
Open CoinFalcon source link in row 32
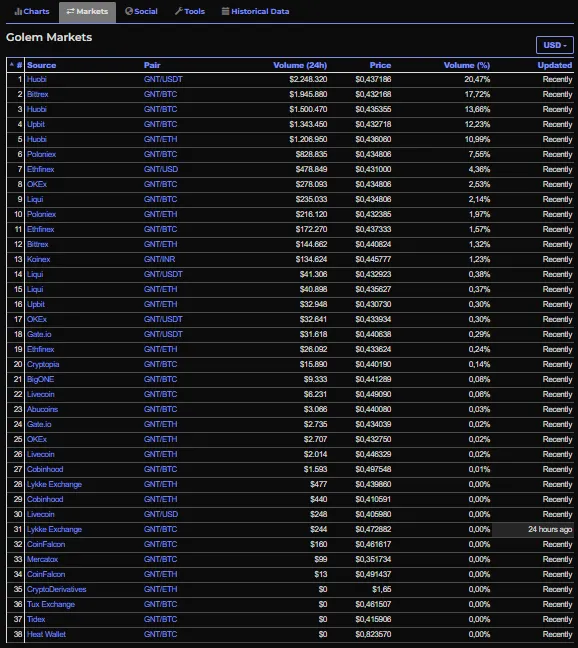(x=46, y=544)
